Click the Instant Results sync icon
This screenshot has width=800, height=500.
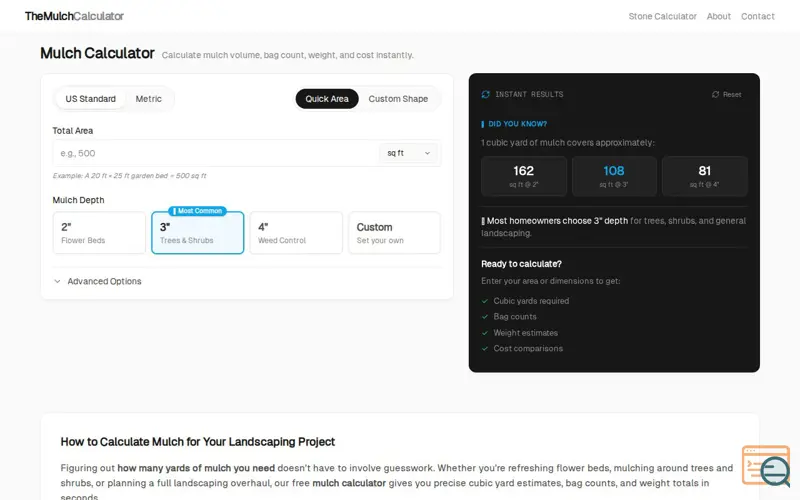click(x=485, y=94)
